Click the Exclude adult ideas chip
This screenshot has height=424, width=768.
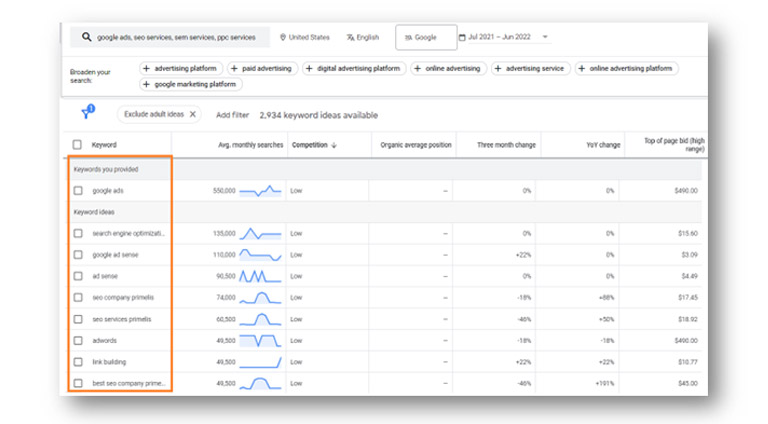[159, 114]
